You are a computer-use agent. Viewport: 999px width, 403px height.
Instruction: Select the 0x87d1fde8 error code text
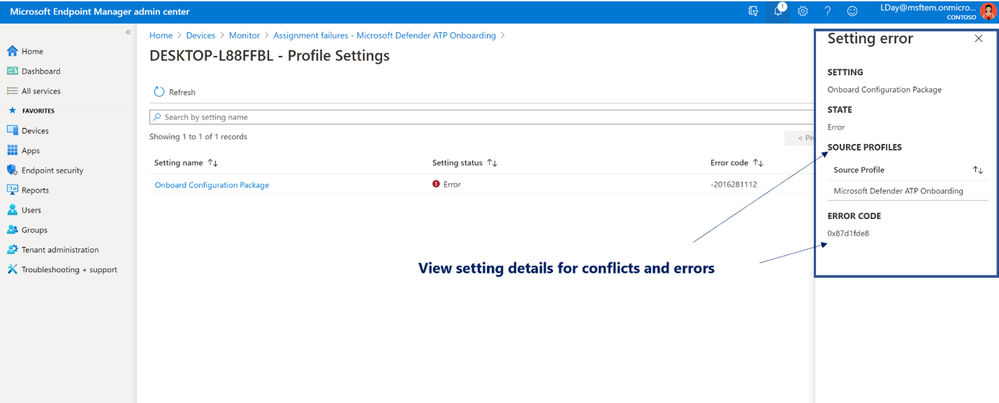click(x=848, y=233)
